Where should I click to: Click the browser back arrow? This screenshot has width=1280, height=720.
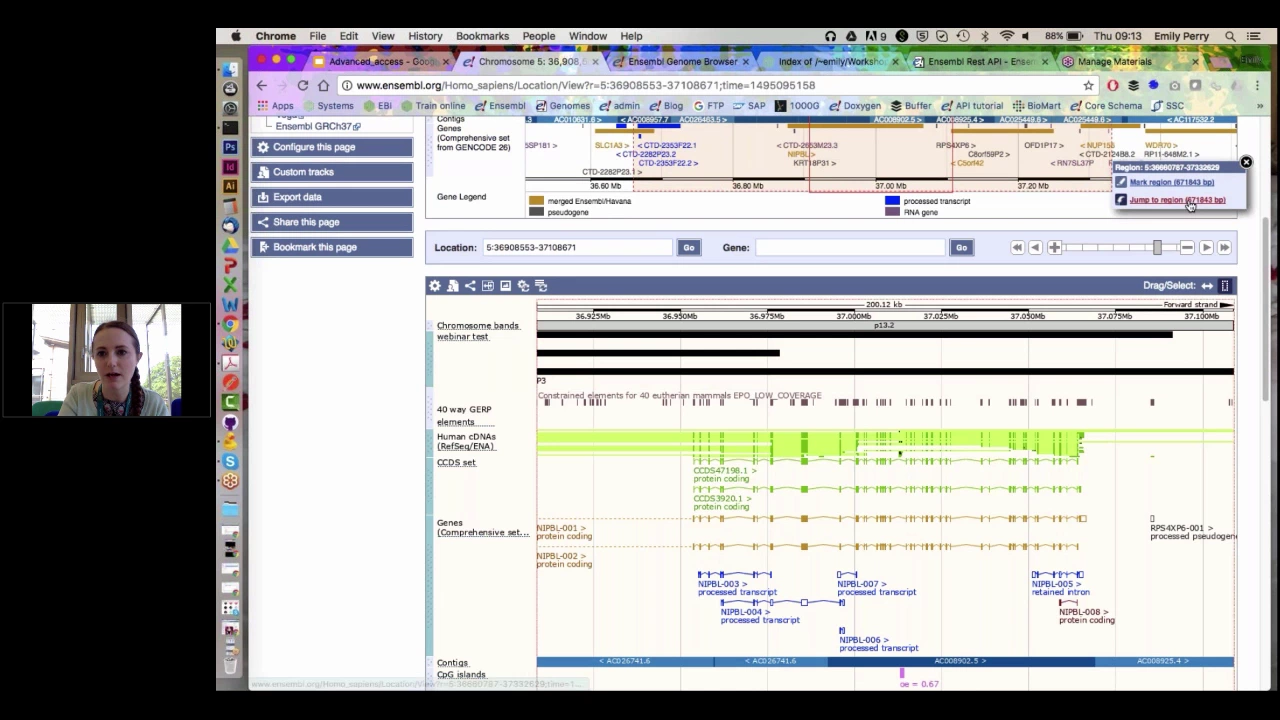(x=262, y=86)
